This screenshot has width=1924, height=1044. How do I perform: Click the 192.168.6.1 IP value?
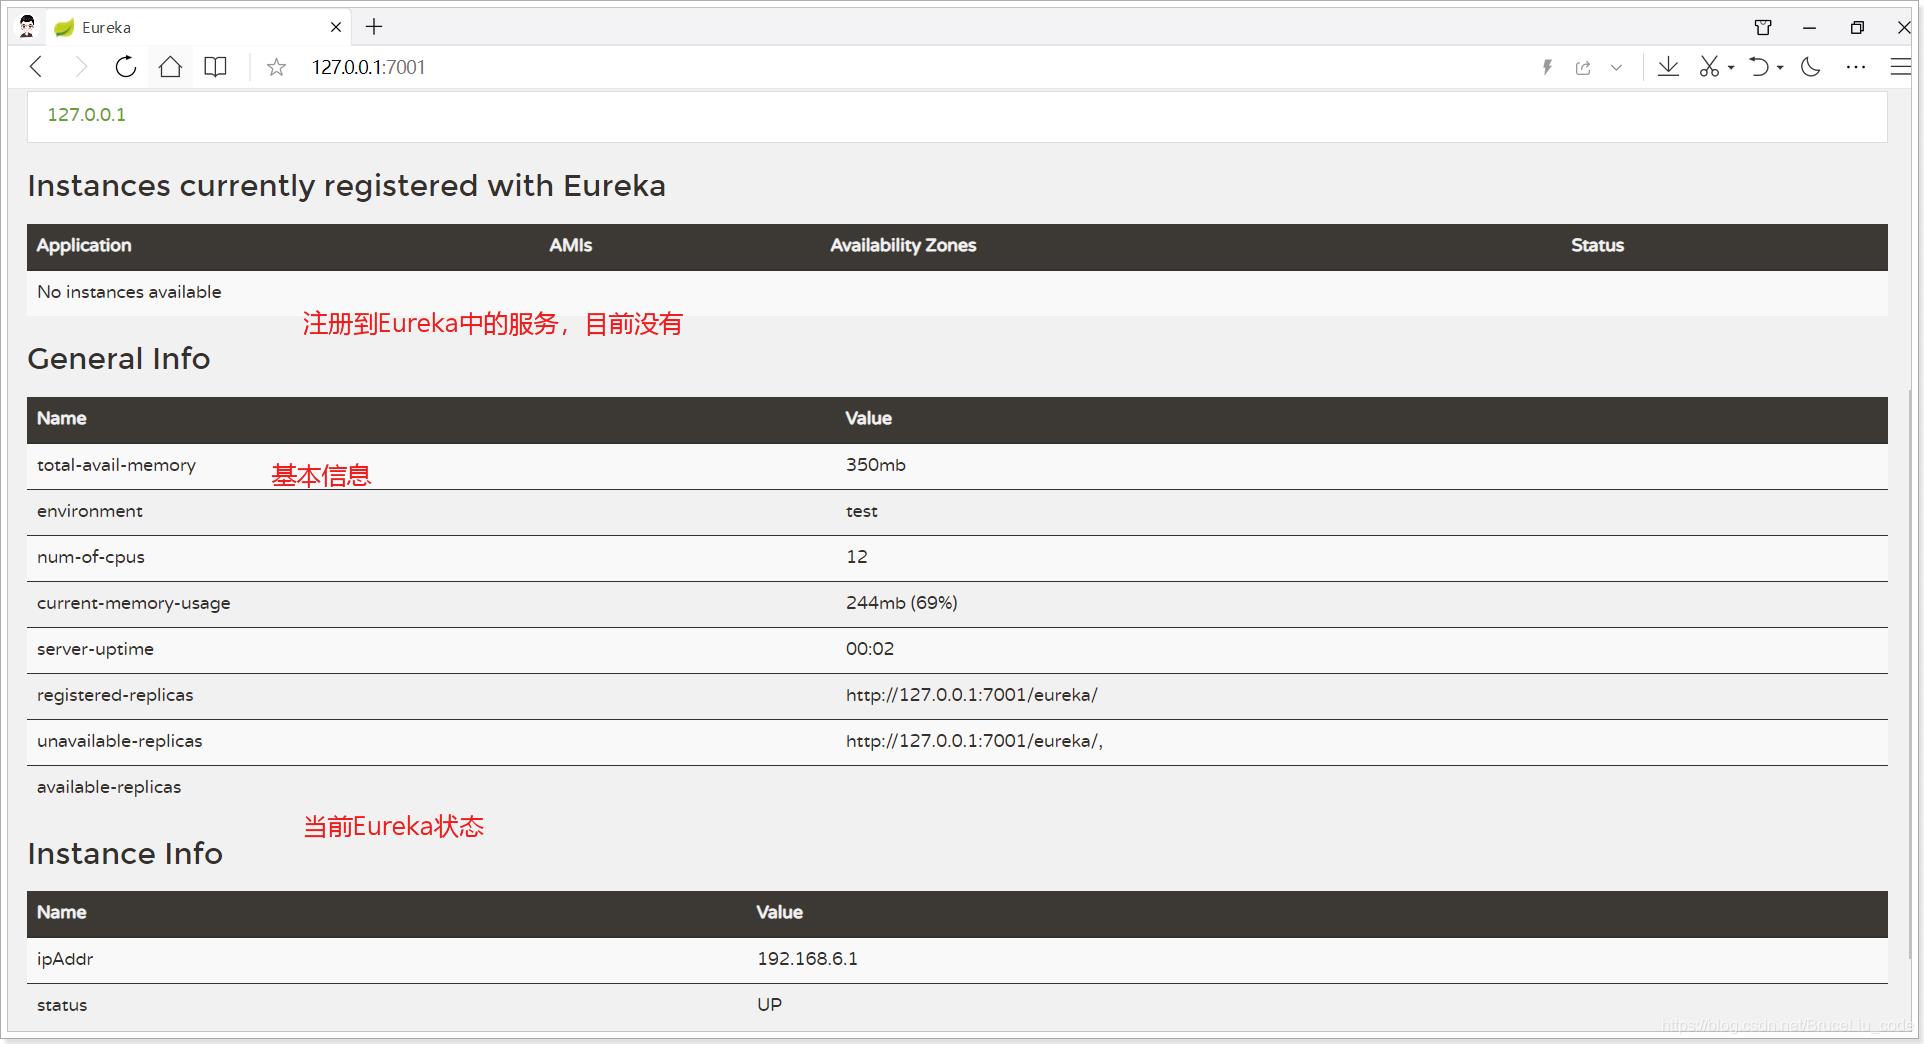tap(807, 959)
